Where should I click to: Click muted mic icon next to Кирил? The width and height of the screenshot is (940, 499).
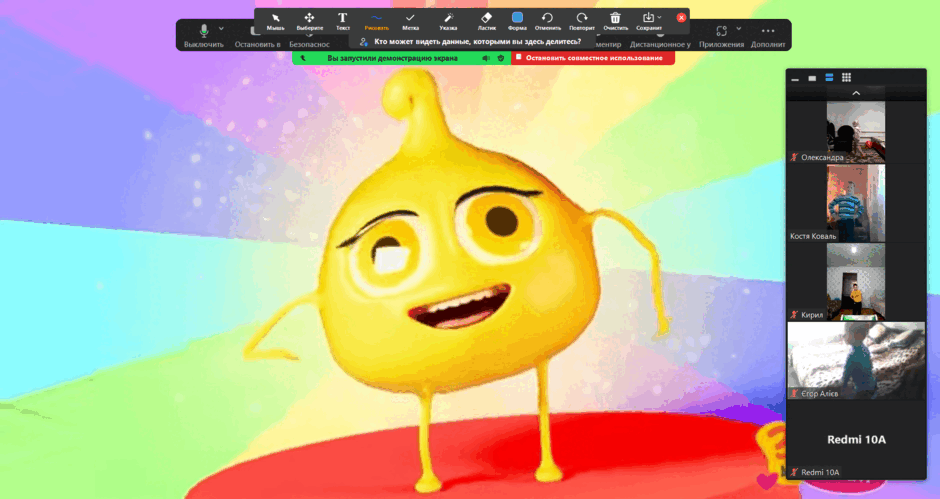(794, 315)
